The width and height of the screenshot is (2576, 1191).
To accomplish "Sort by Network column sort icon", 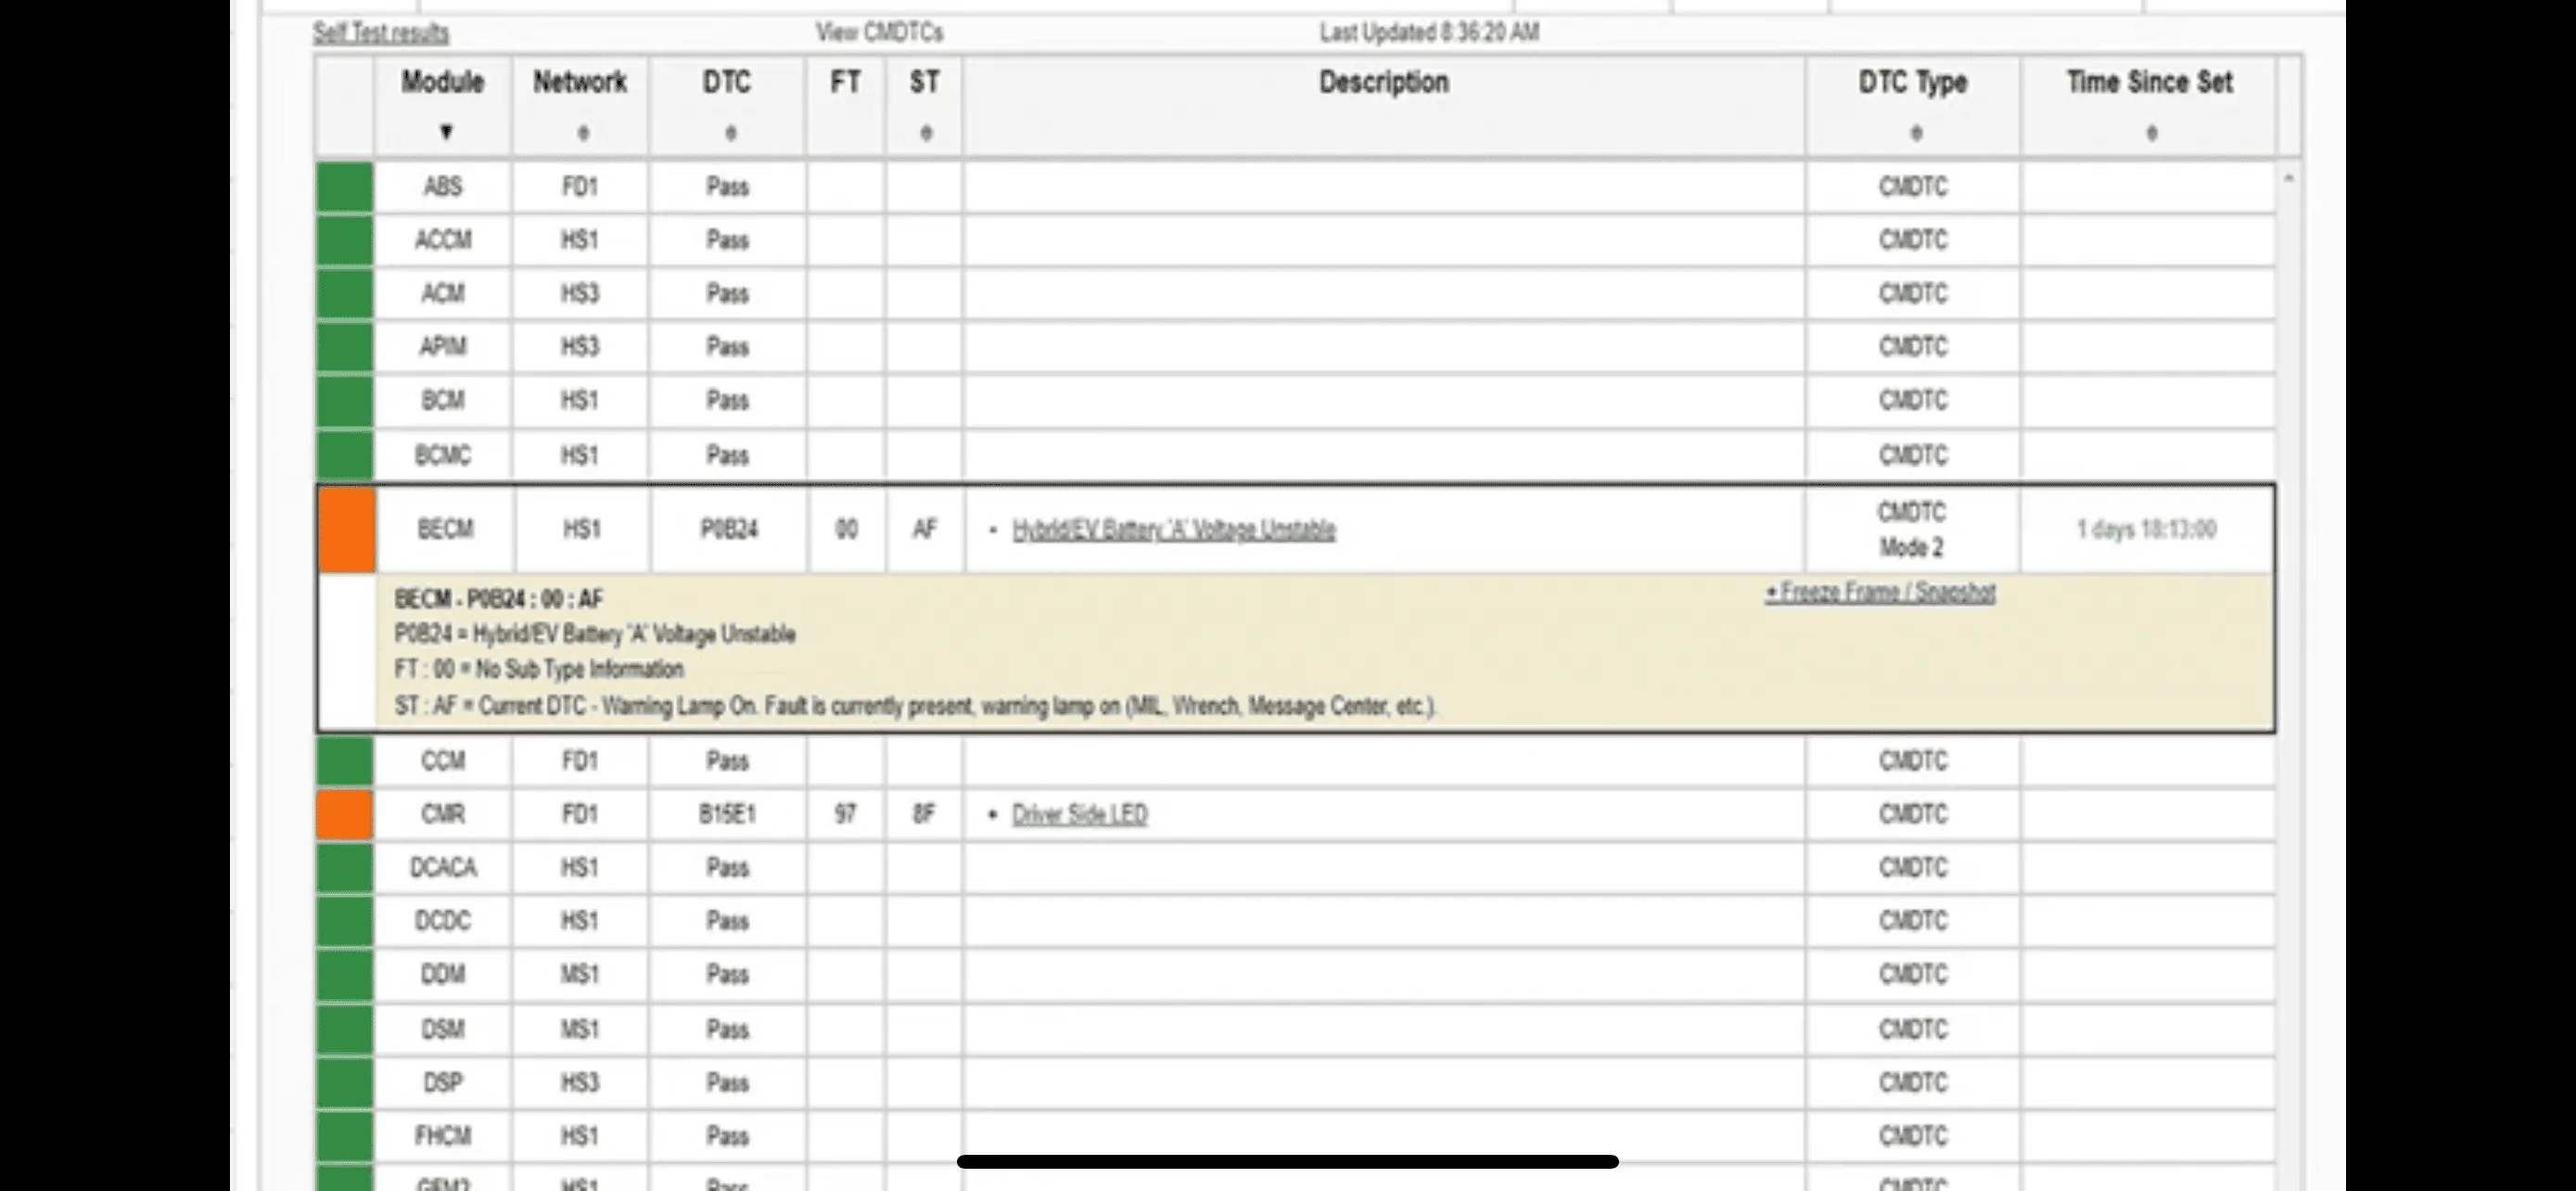I will point(583,133).
